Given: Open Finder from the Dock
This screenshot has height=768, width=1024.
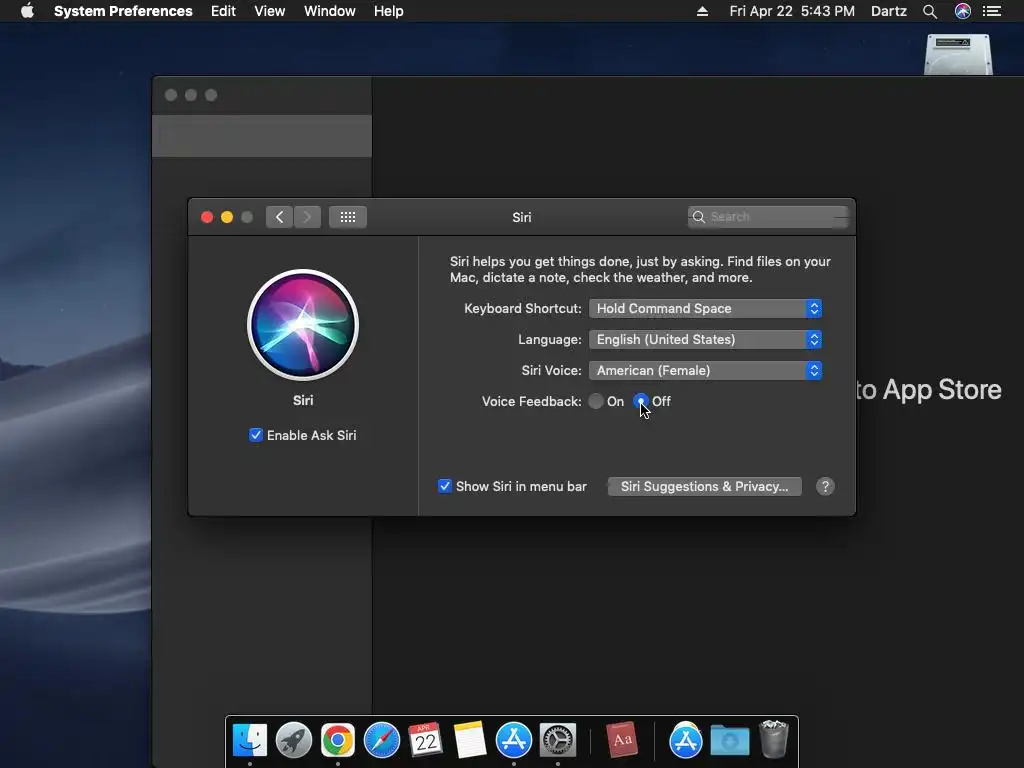Looking at the screenshot, I should [250, 741].
